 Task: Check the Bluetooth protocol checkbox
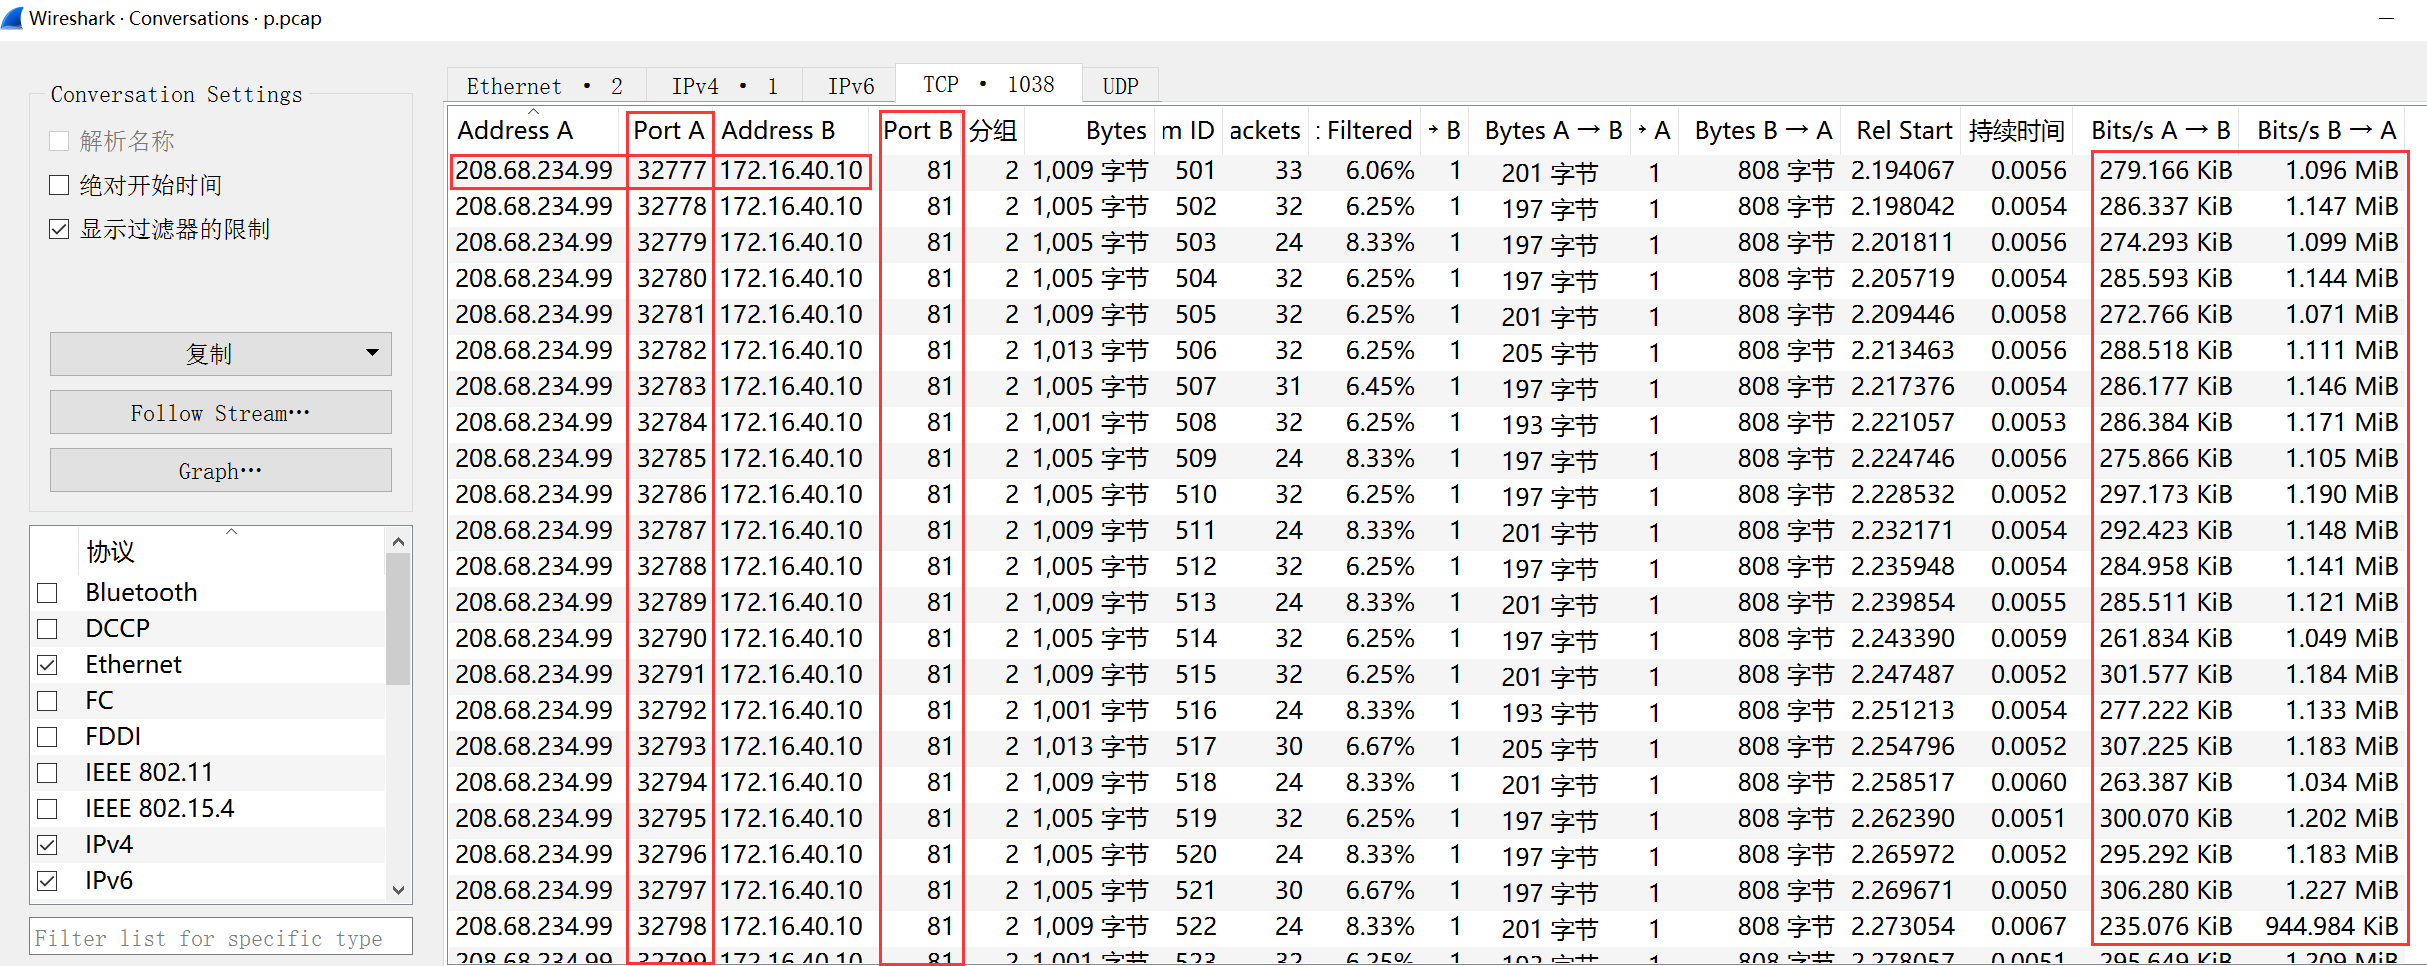point(47,593)
